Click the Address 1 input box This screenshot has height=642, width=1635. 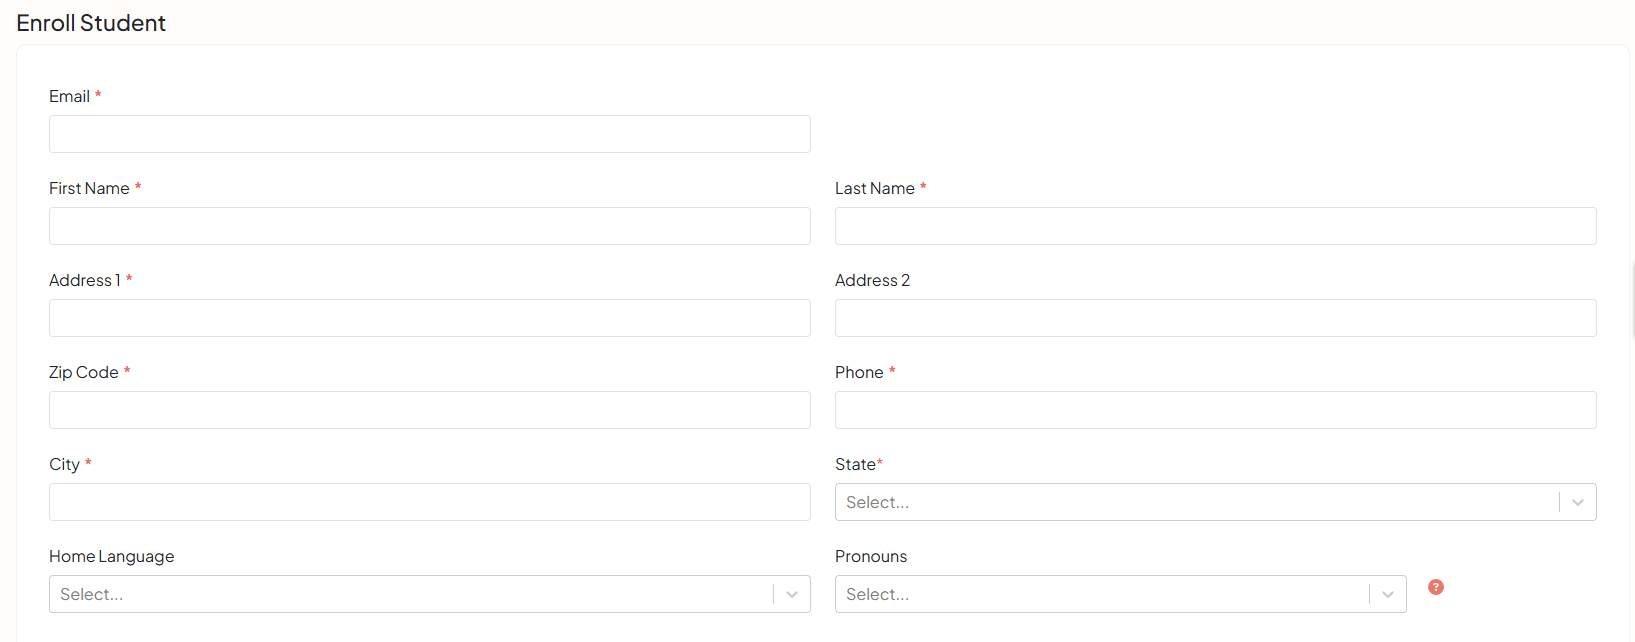coord(430,318)
